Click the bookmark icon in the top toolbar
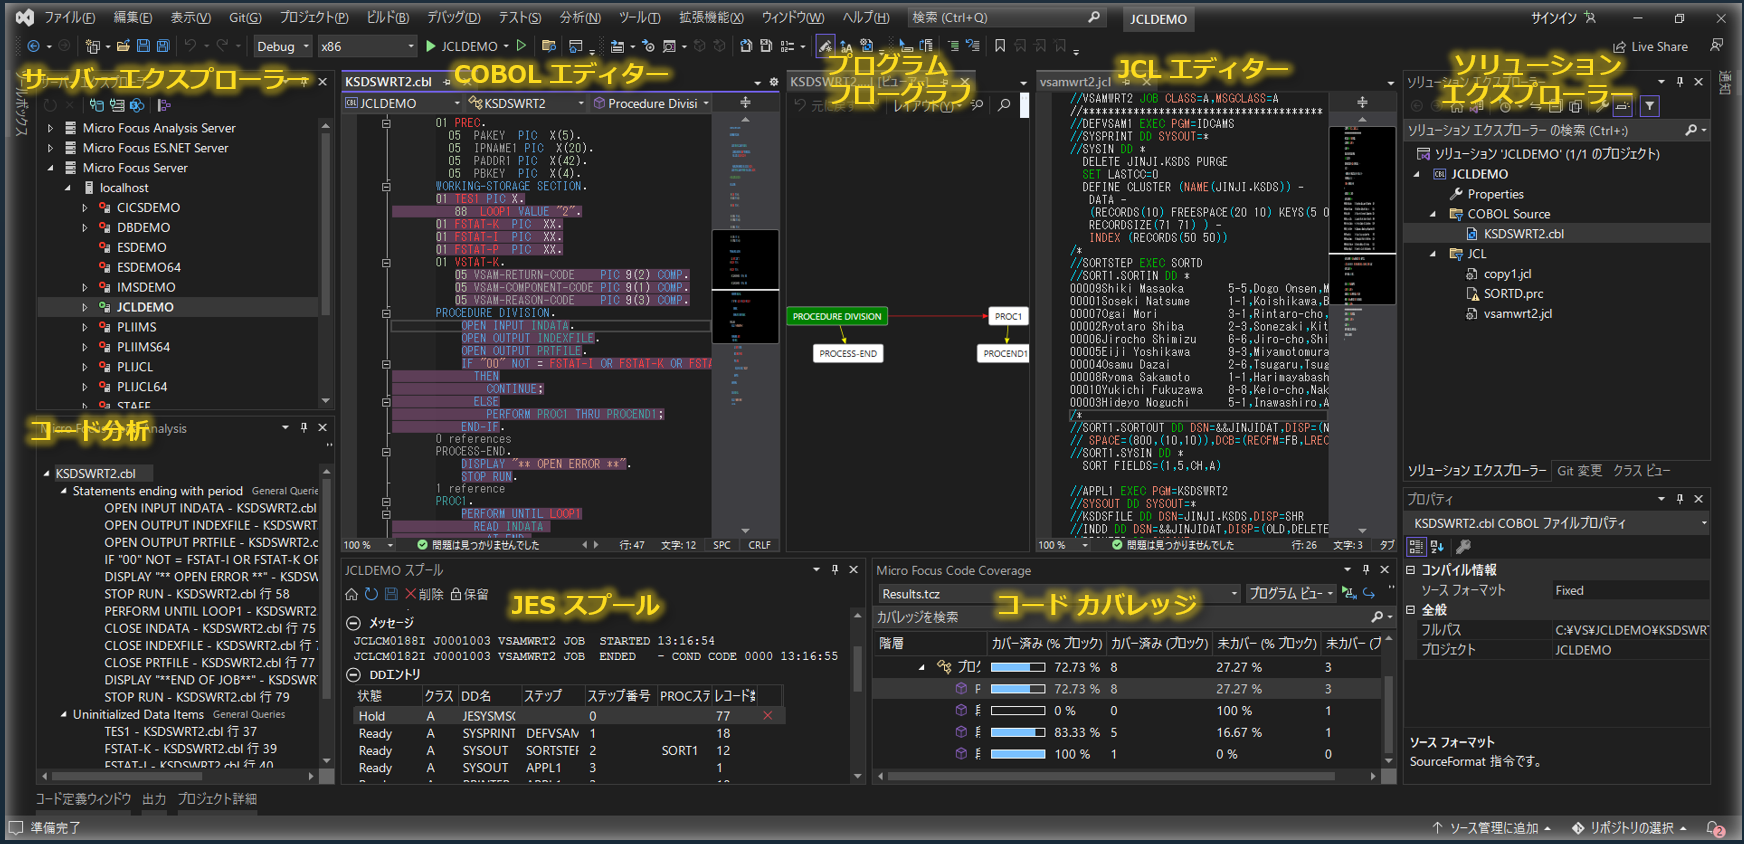Screen dimensions: 1744x844 (1000, 46)
